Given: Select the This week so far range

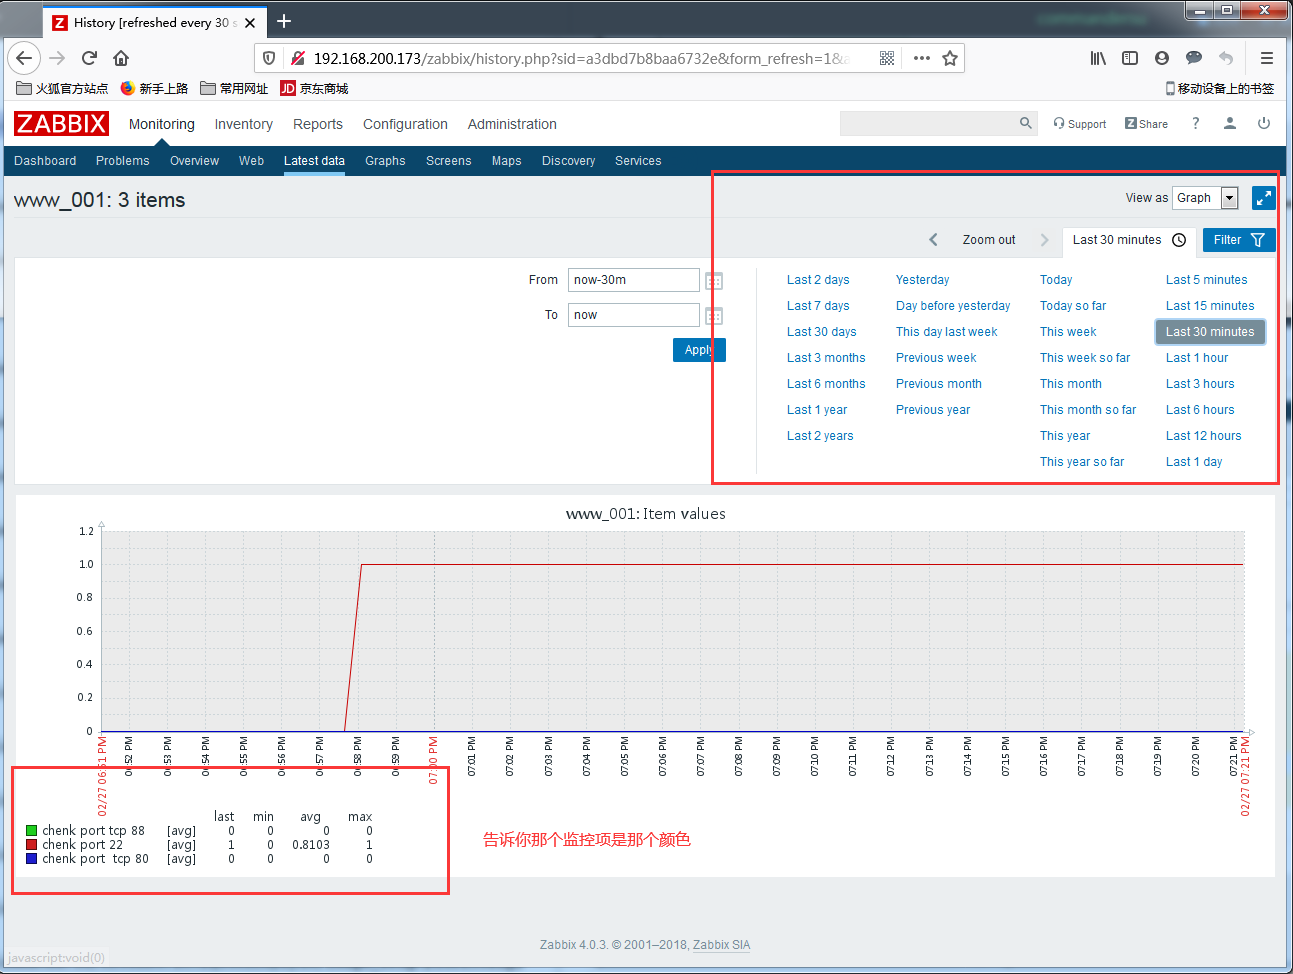Looking at the screenshot, I should 1085,358.
